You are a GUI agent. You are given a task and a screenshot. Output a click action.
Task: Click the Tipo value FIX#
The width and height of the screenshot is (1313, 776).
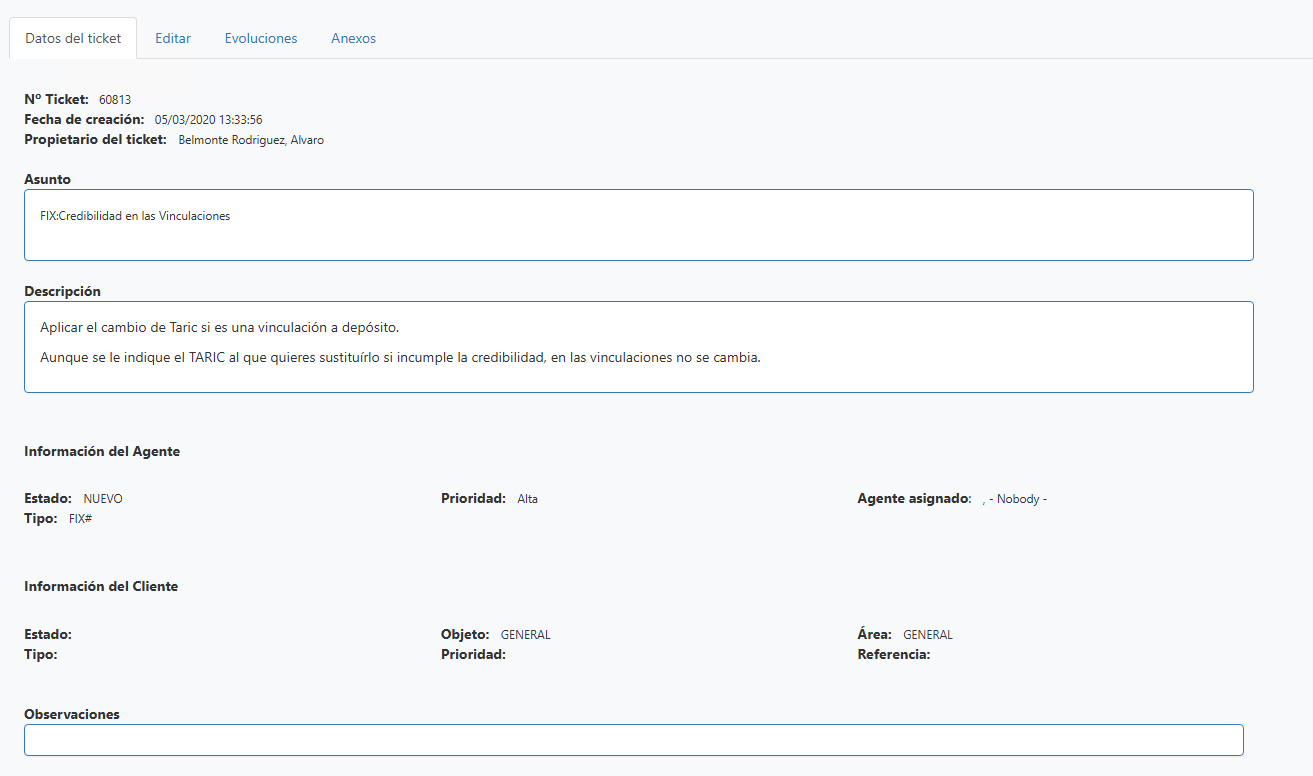pyautogui.click(x=81, y=519)
